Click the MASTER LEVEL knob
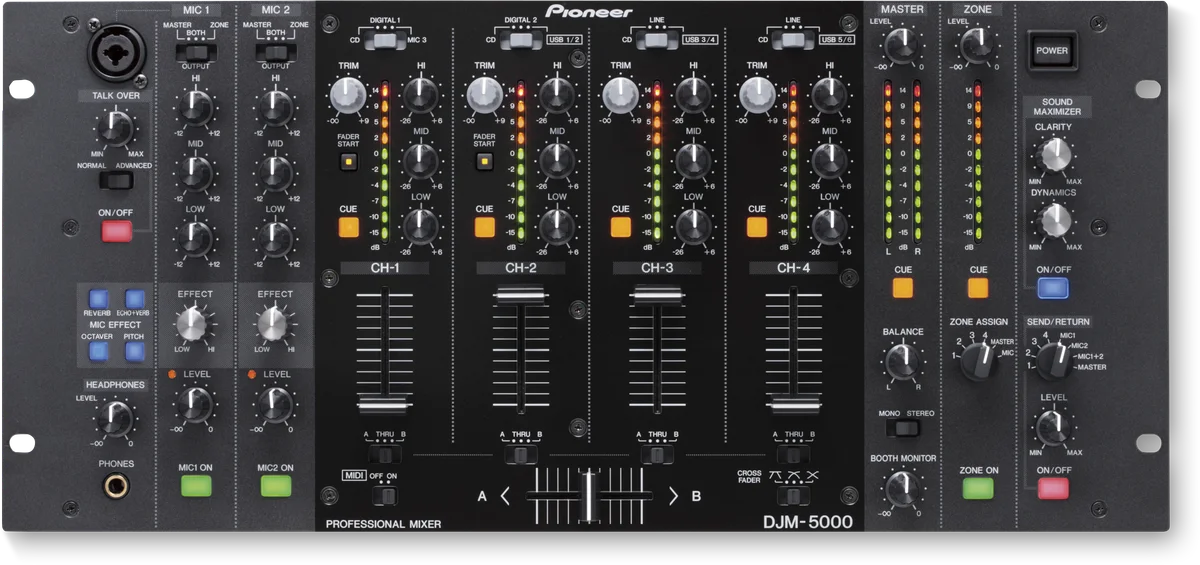The image size is (1200, 565). click(x=902, y=45)
